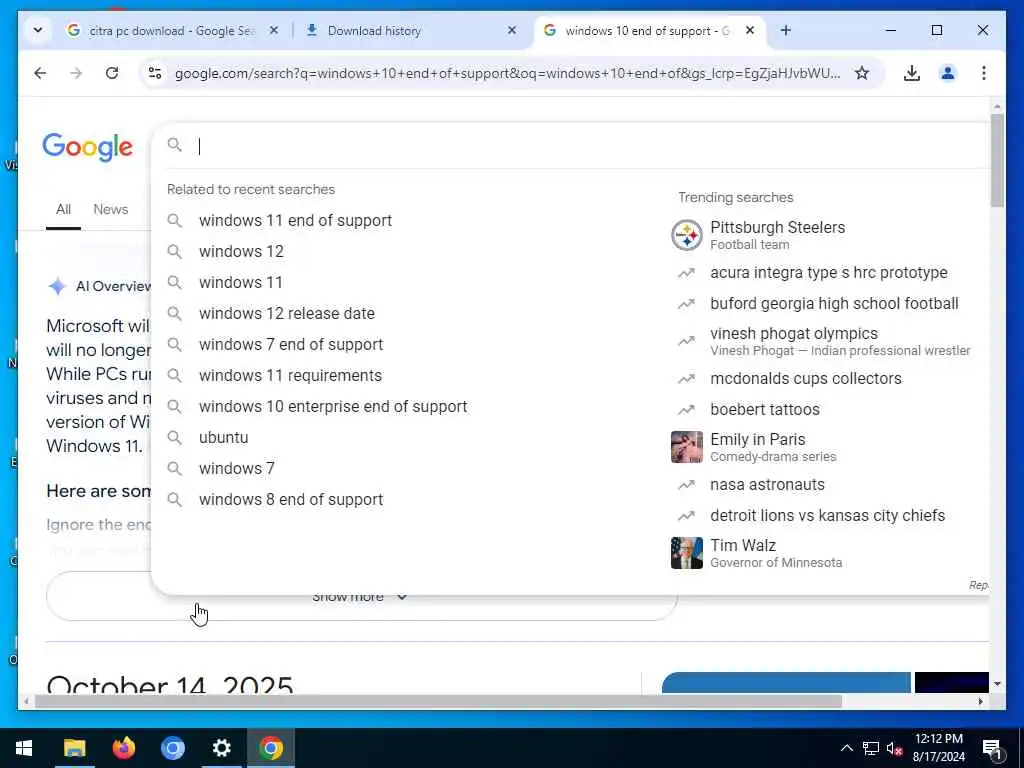The width and height of the screenshot is (1024, 768).
Task: Click the magnifier icon in the search box
Action: coord(174,145)
